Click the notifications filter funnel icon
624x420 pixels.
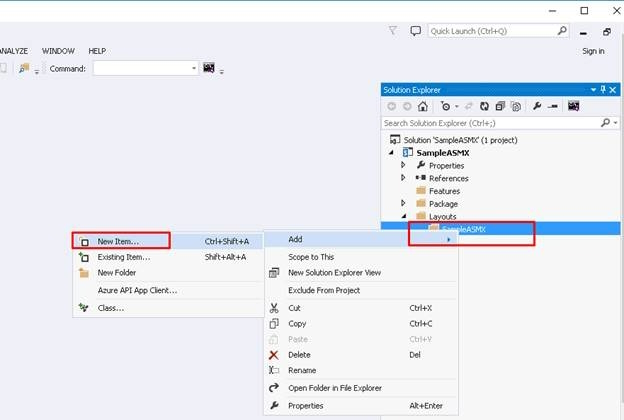click(393, 30)
